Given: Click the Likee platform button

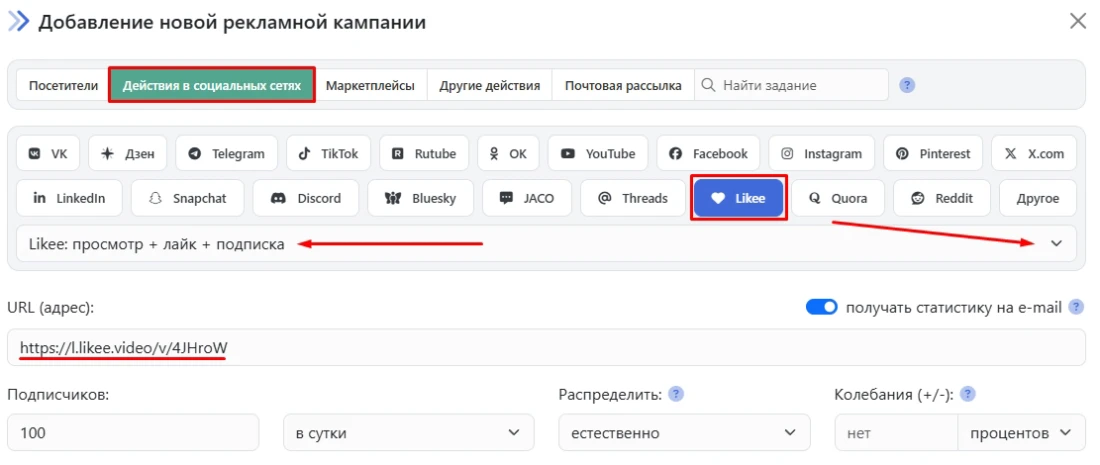Looking at the screenshot, I should pos(739,198).
